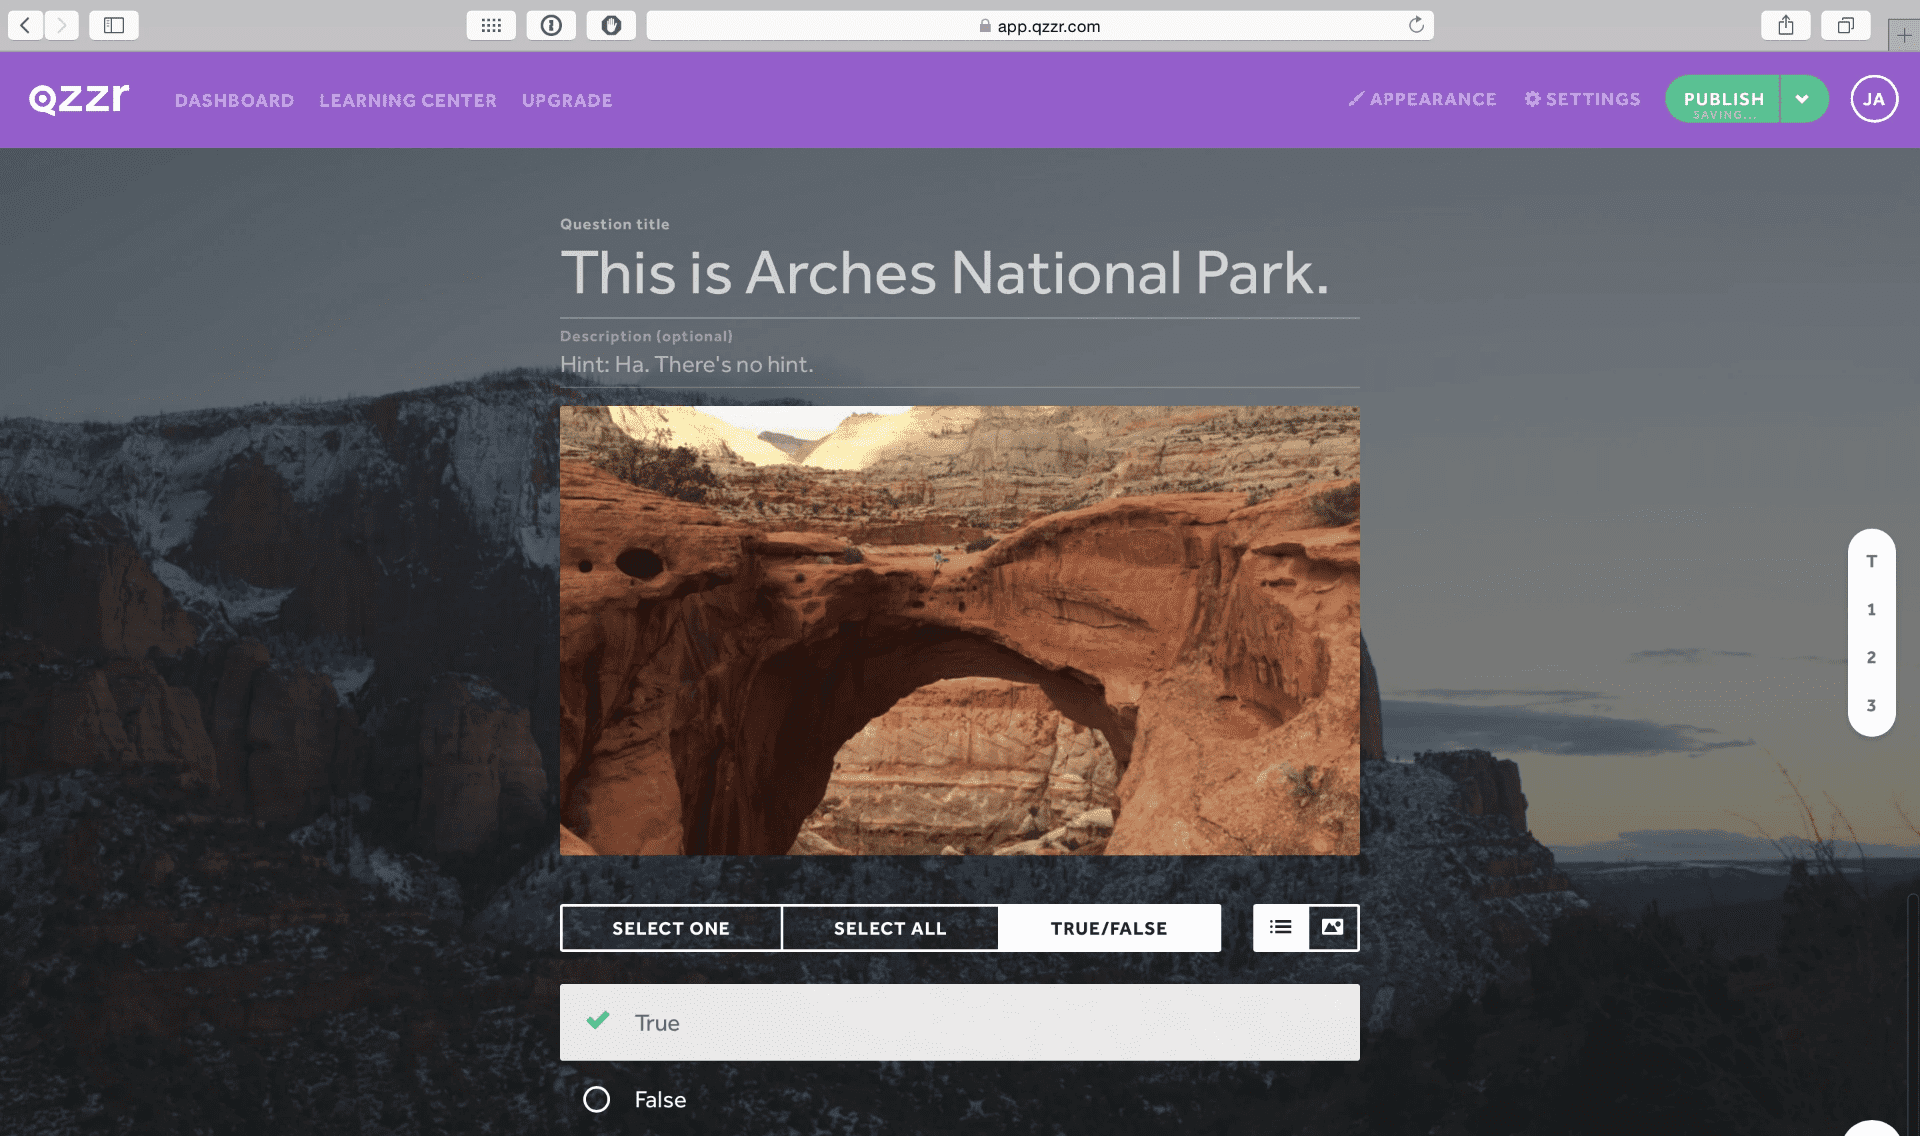Image resolution: width=1920 pixels, height=1136 pixels.
Task: Go to the Dashboard
Action: tap(234, 100)
